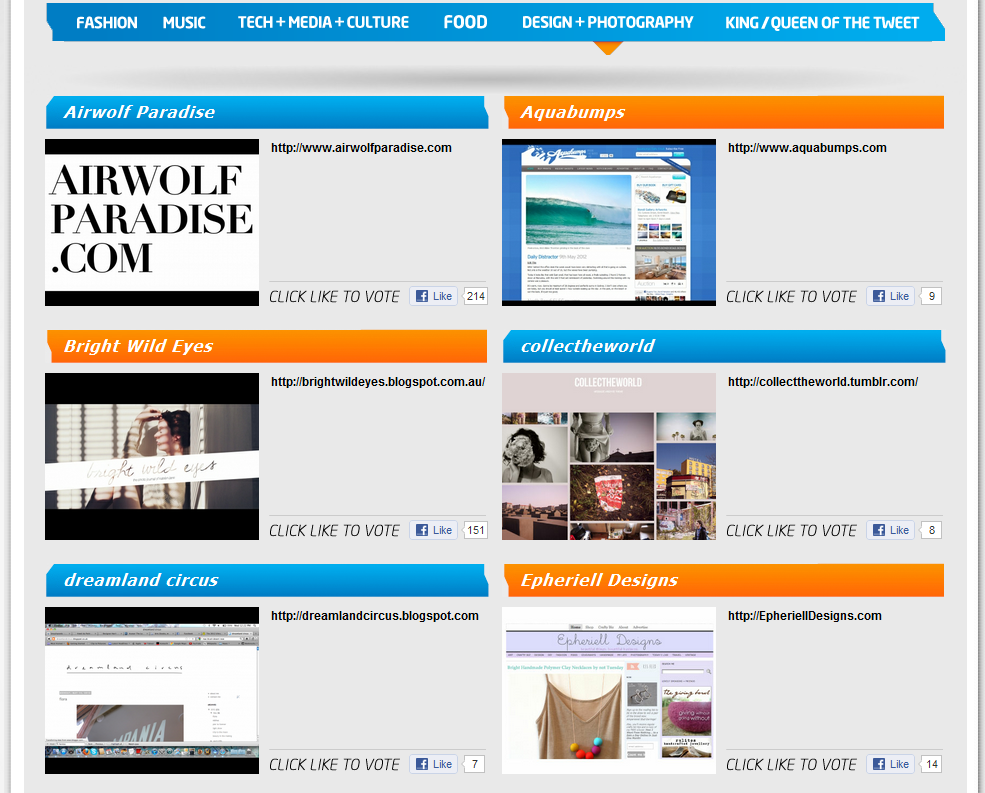Viewport: 985px width, 793px height.
Task: Click the collectheworld photo grid thumbnail
Action: coord(609,456)
